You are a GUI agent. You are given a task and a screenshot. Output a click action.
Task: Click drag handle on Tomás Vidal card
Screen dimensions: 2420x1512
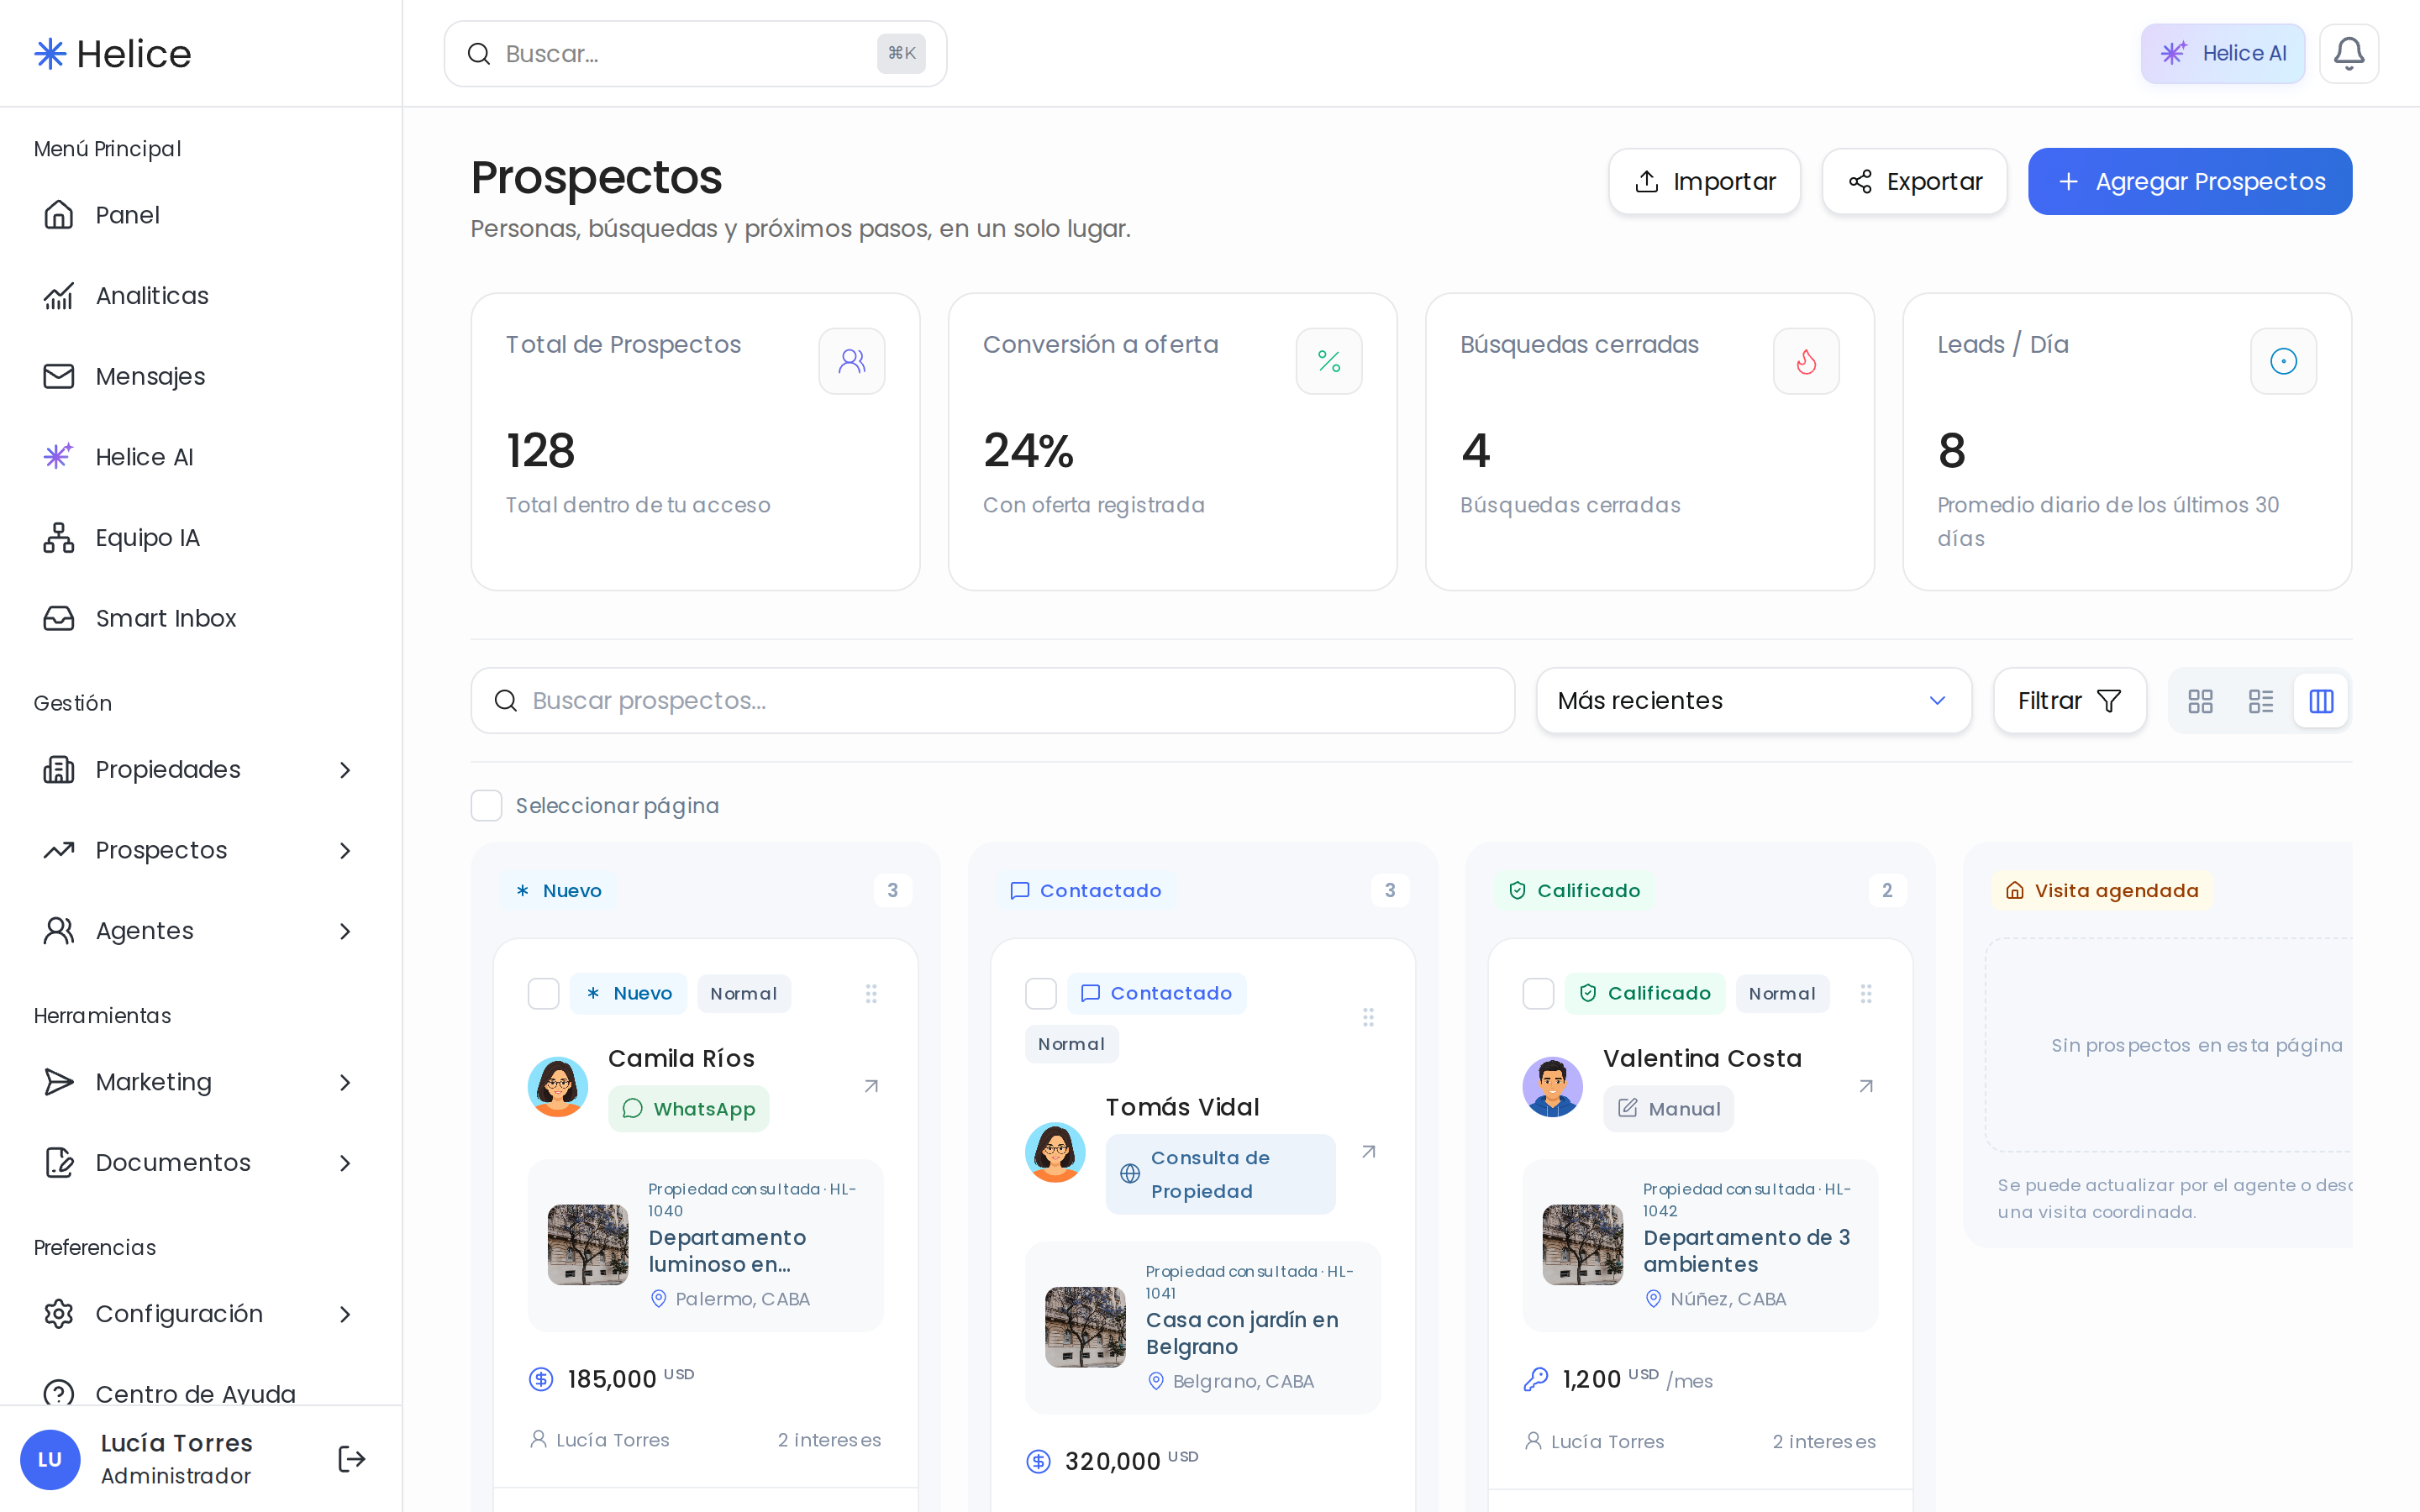(1368, 1017)
